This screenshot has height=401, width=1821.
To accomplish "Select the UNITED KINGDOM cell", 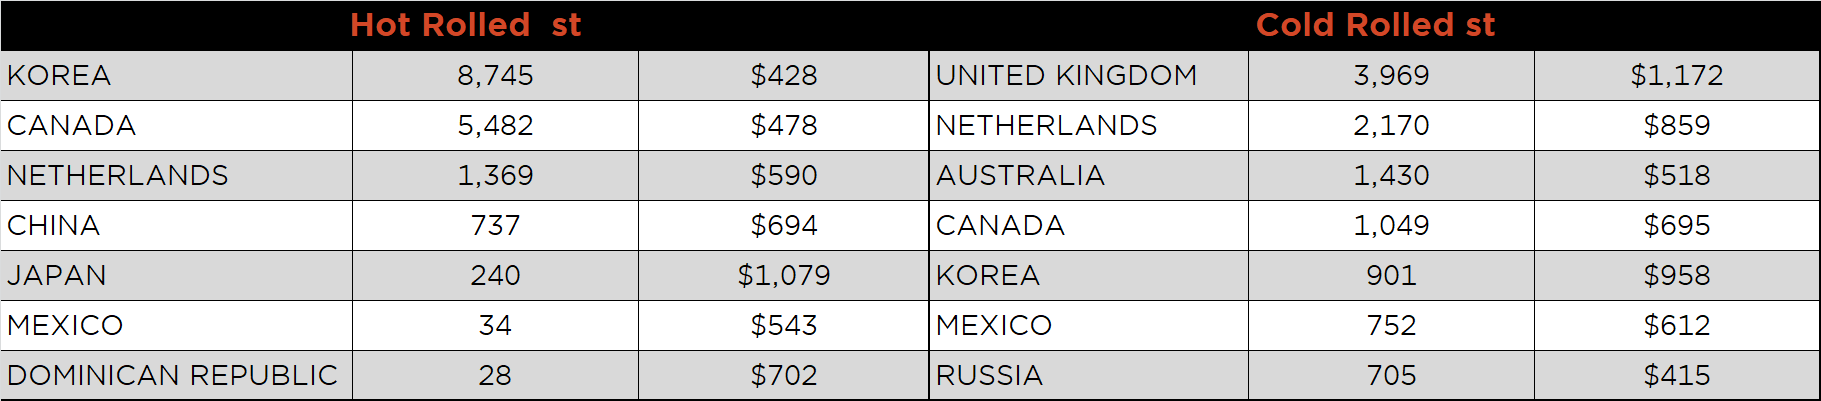I will [1089, 75].
